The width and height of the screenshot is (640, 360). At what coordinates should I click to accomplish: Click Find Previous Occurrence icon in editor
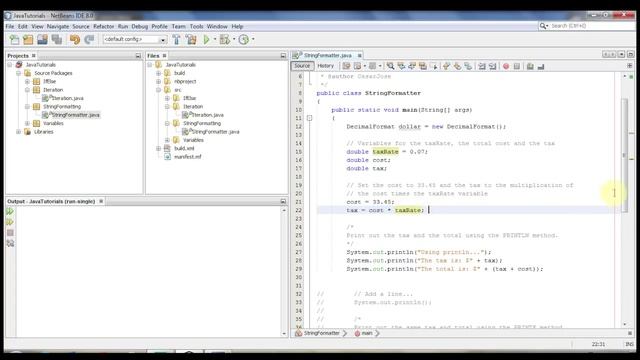click(x=401, y=66)
